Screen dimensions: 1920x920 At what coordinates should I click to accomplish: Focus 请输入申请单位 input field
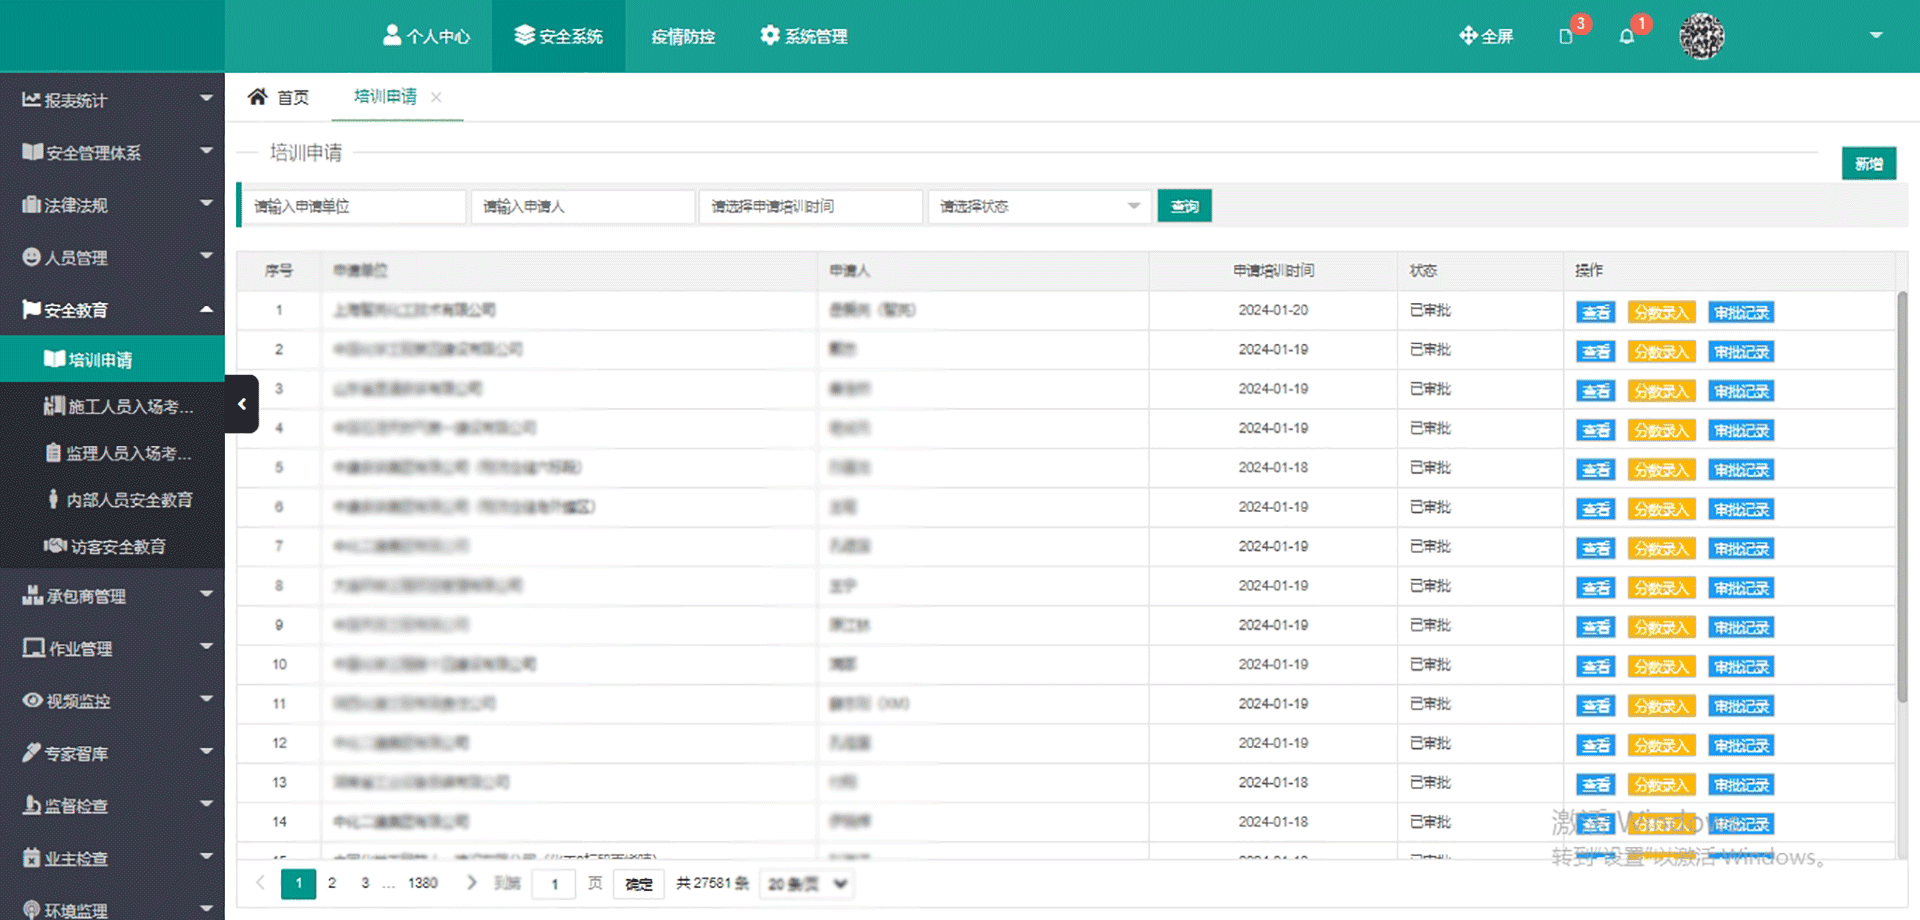pyautogui.click(x=354, y=206)
